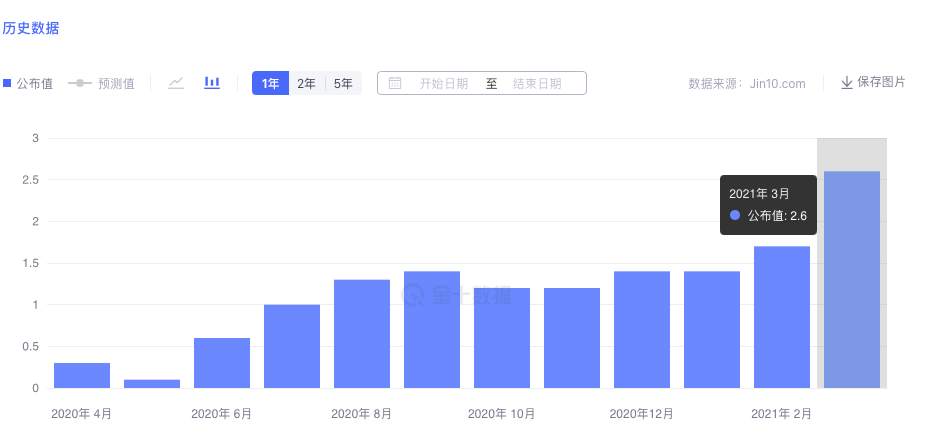
Task: Click the 2020年12月 bar
Action: tap(642, 330)
